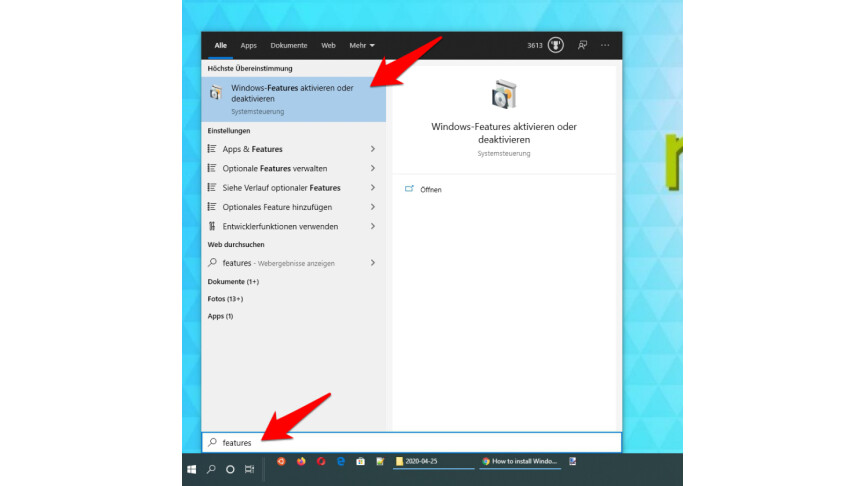Open Task View from the taskbar
This screenshot has height=486, width=864.
click(249, 468)
